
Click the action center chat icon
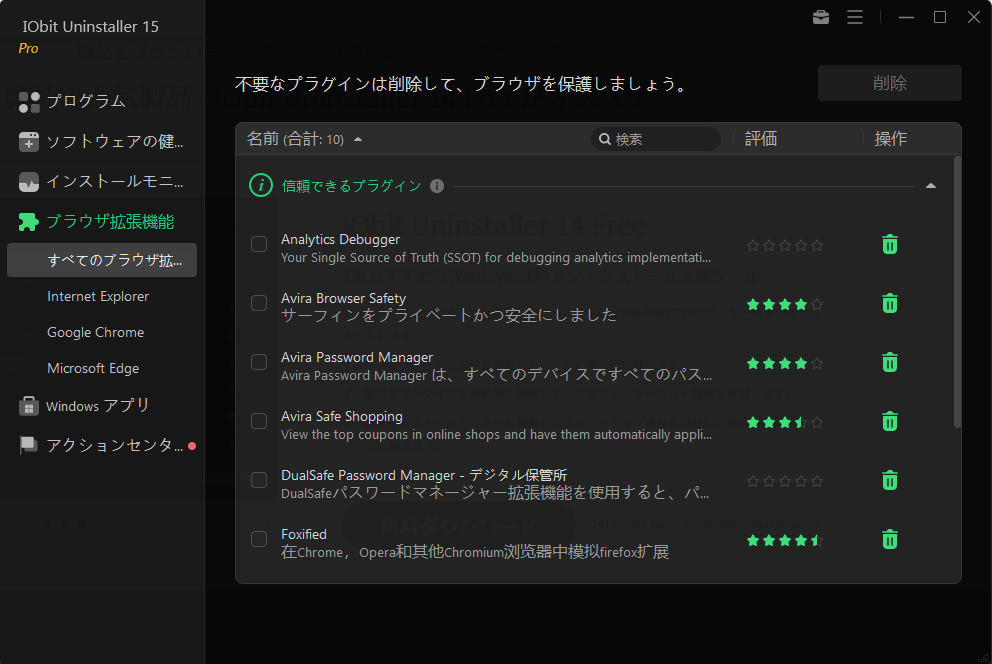[x=28, y=445]
